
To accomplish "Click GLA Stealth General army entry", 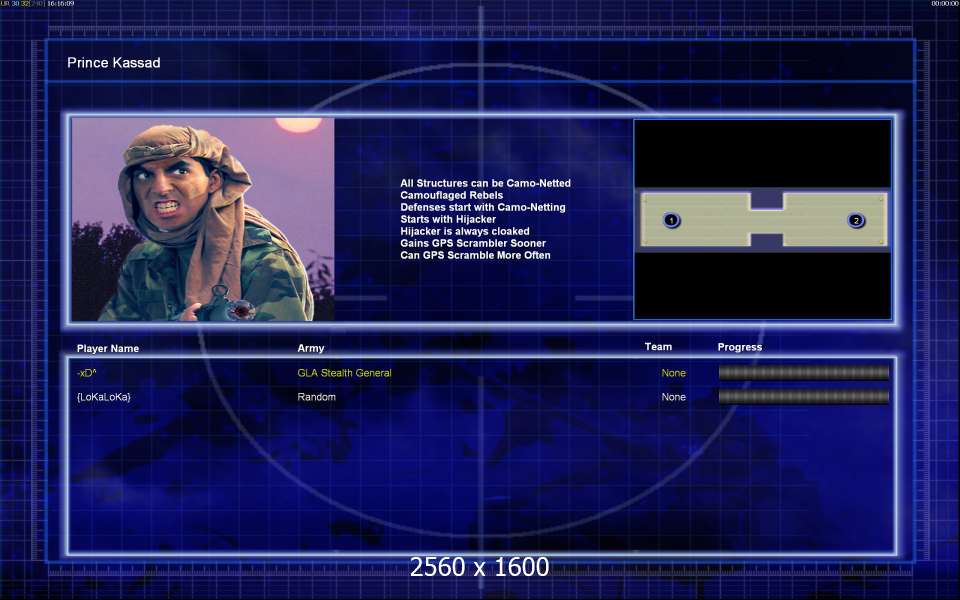I will click(x=344, y=373).
